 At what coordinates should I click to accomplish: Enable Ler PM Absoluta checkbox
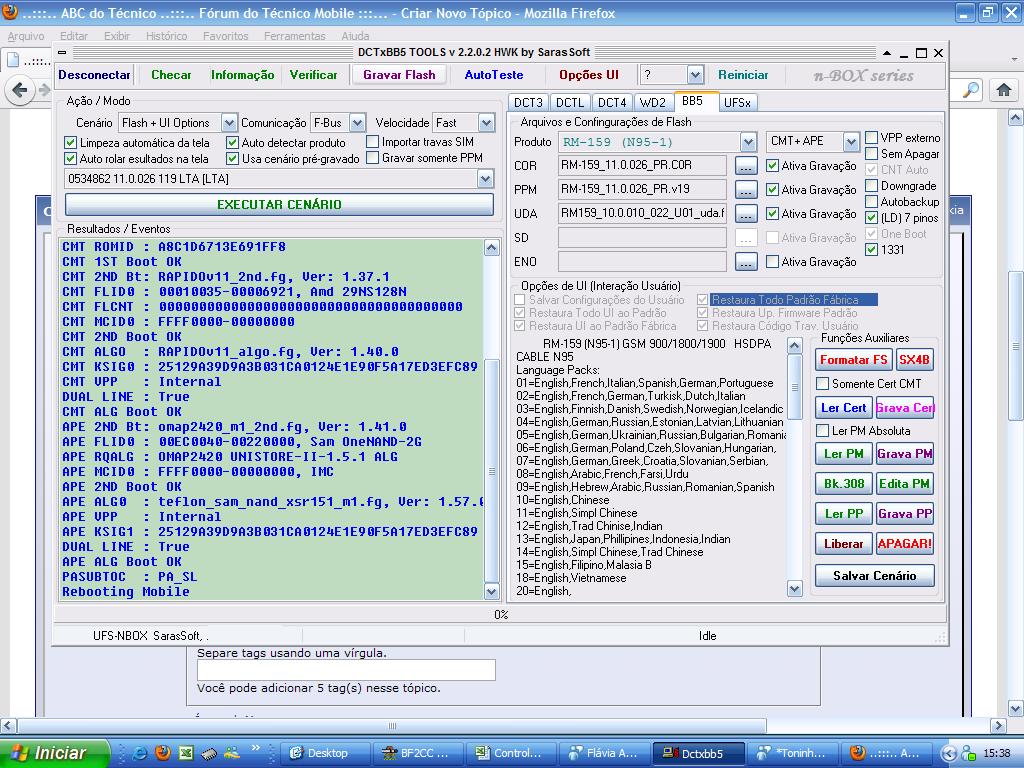pos(823,431)
